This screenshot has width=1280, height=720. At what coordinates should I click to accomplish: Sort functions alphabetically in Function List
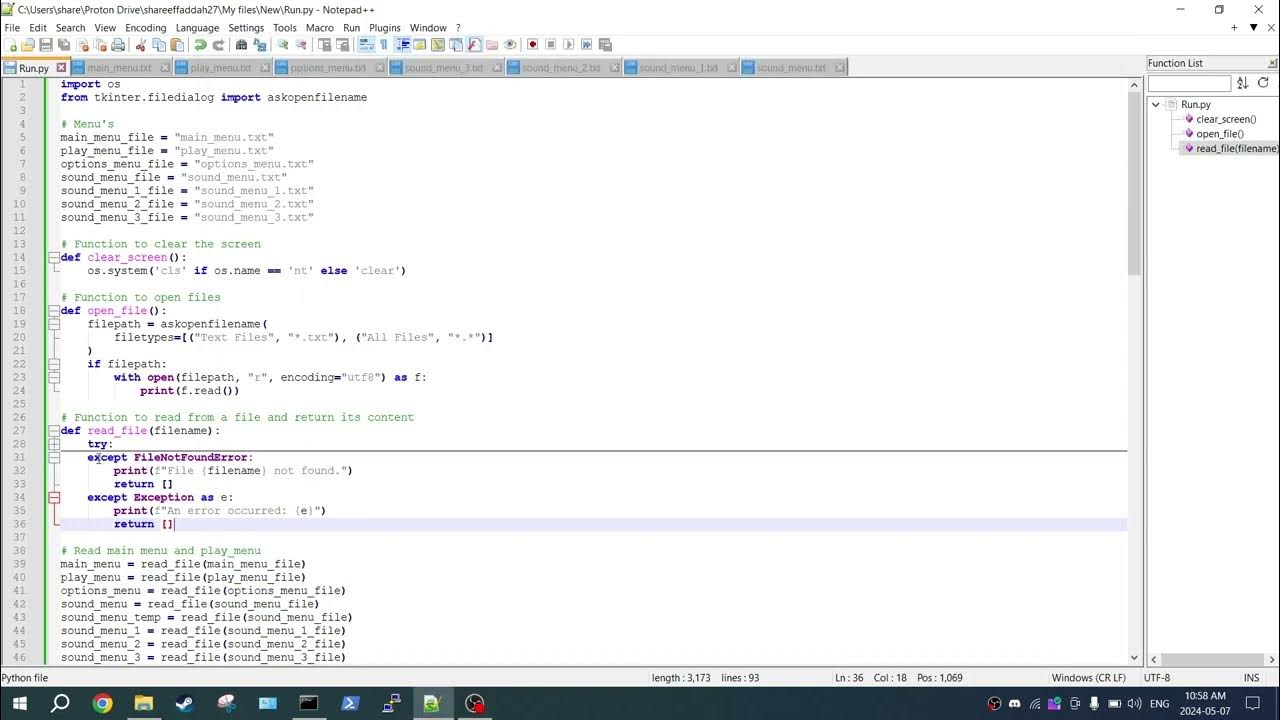click(x=1243, y=83)
